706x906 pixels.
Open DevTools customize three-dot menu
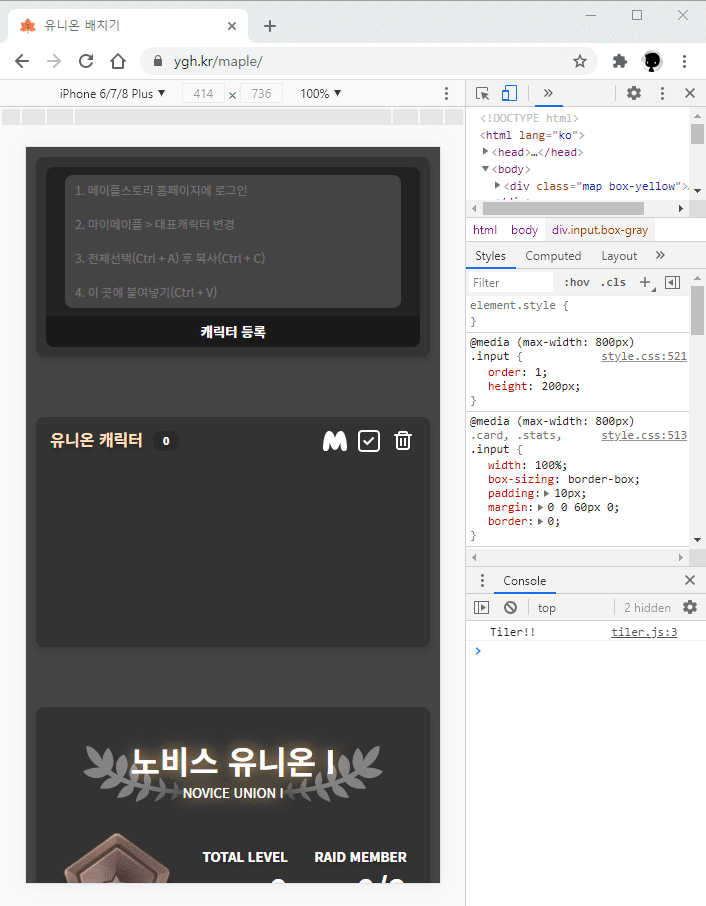[662, 93]
